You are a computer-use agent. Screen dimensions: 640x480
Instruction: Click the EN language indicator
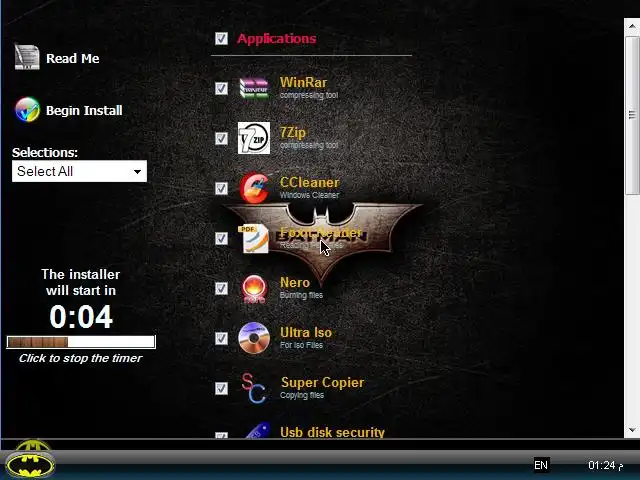point(541,465)
